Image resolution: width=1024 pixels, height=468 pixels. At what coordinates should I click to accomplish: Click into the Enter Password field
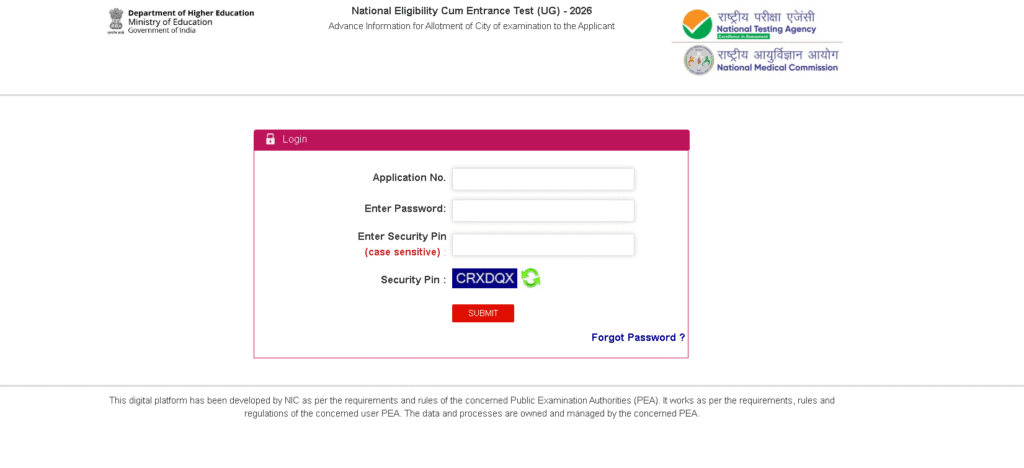543,211
